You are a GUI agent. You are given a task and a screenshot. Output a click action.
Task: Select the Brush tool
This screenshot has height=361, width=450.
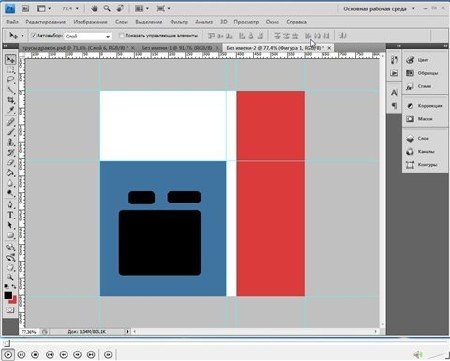point(10,132)
